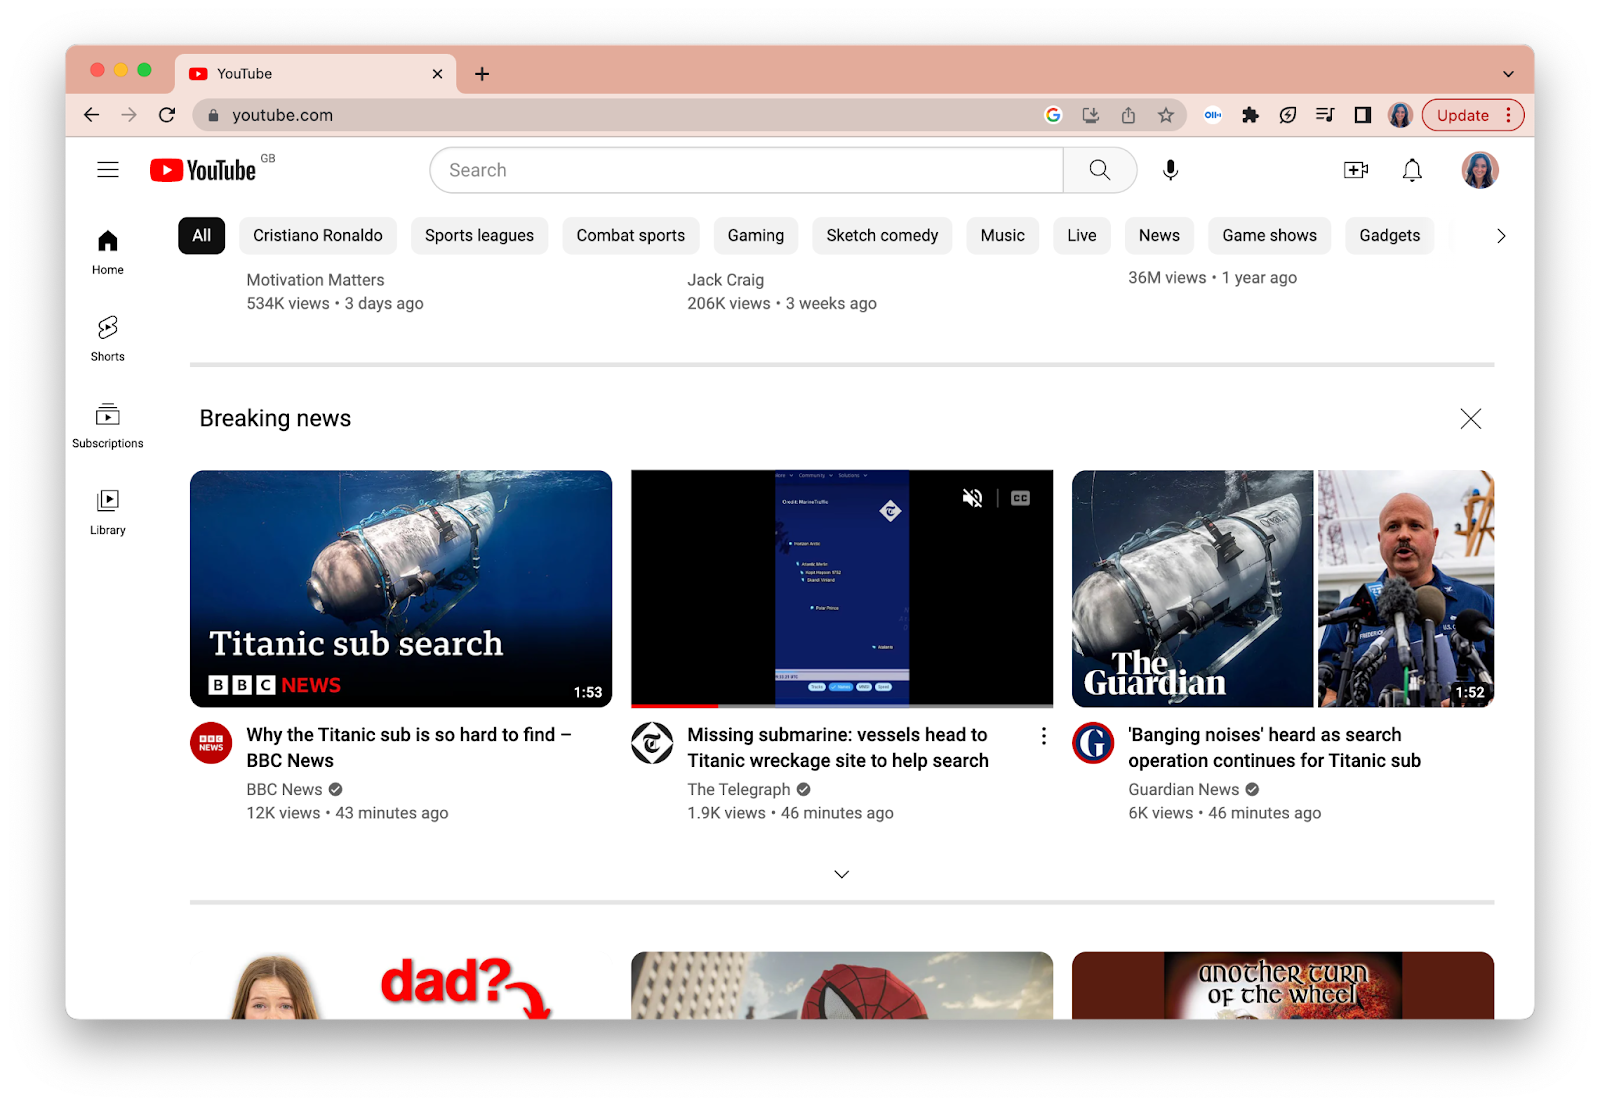The image size is (1600, 1106).
Task: Open Guardian News channel name link
Action: [1184, 790]
